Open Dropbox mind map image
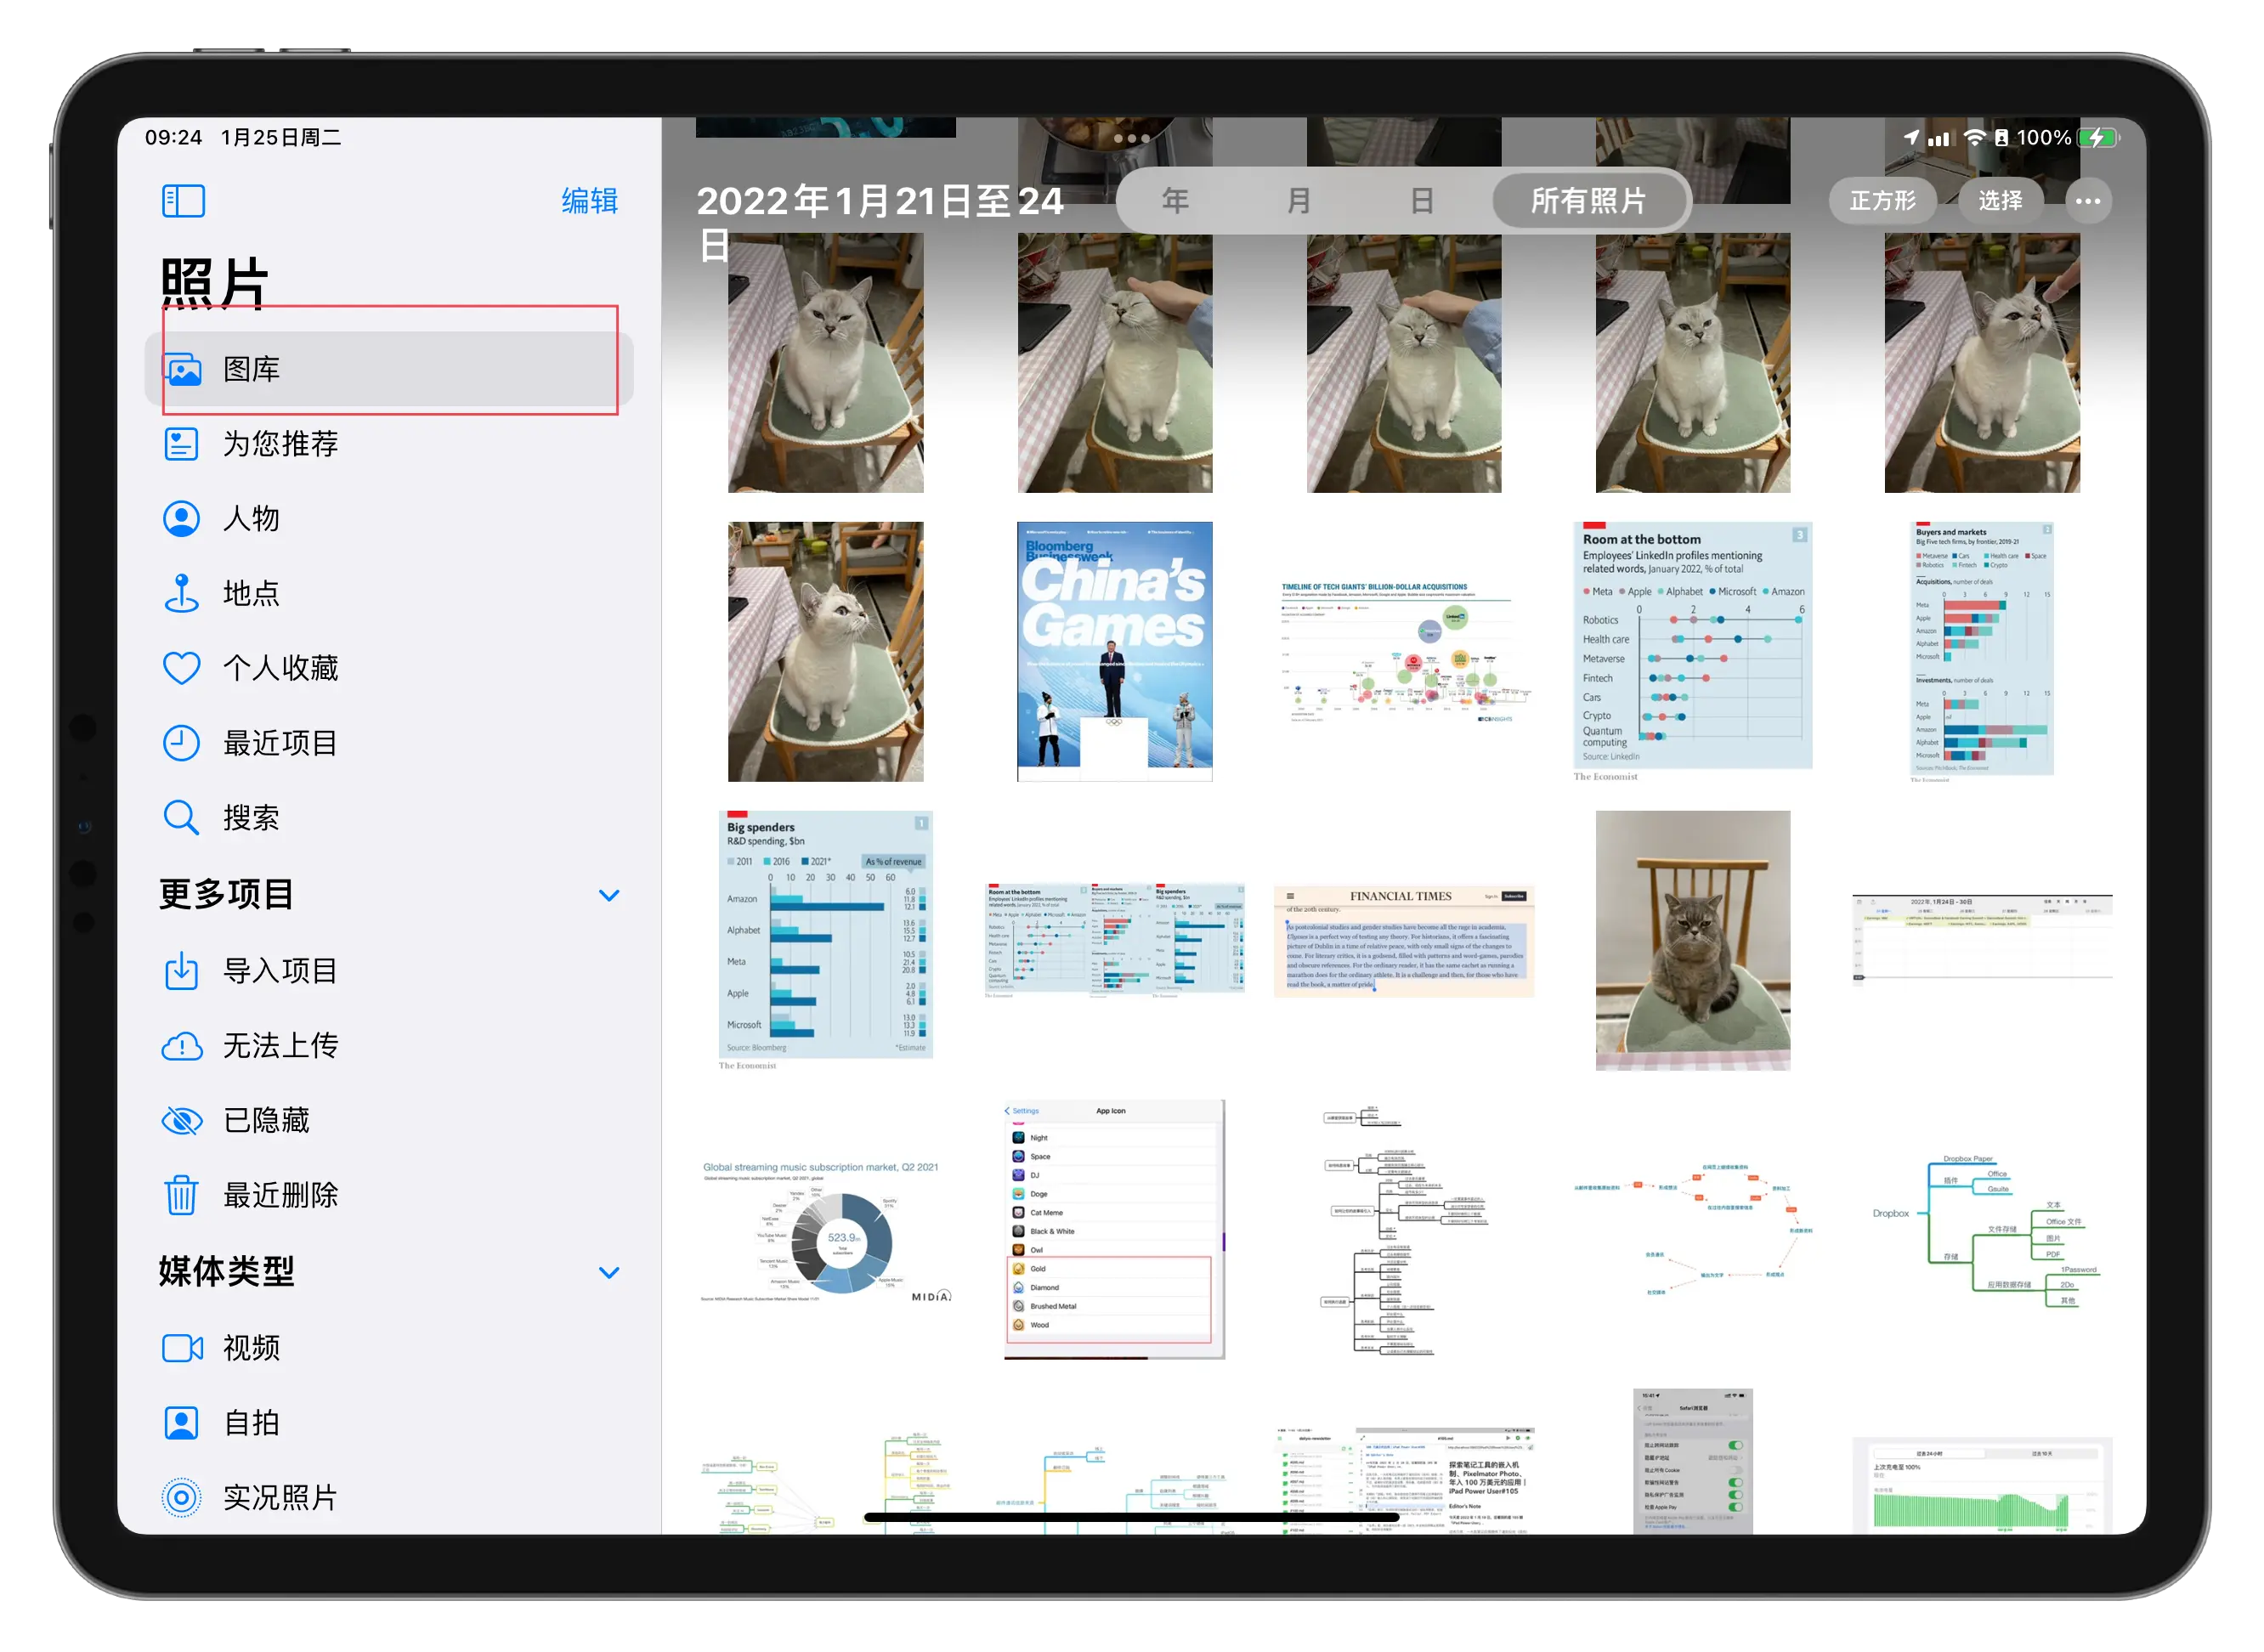 tap(1982, 1230)
